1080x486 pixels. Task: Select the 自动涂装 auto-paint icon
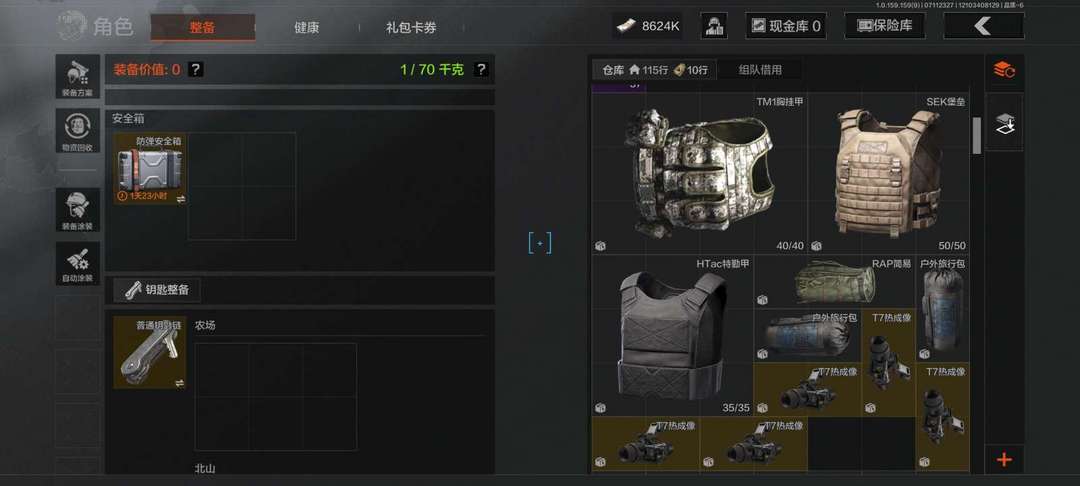[x=78, y=263]
